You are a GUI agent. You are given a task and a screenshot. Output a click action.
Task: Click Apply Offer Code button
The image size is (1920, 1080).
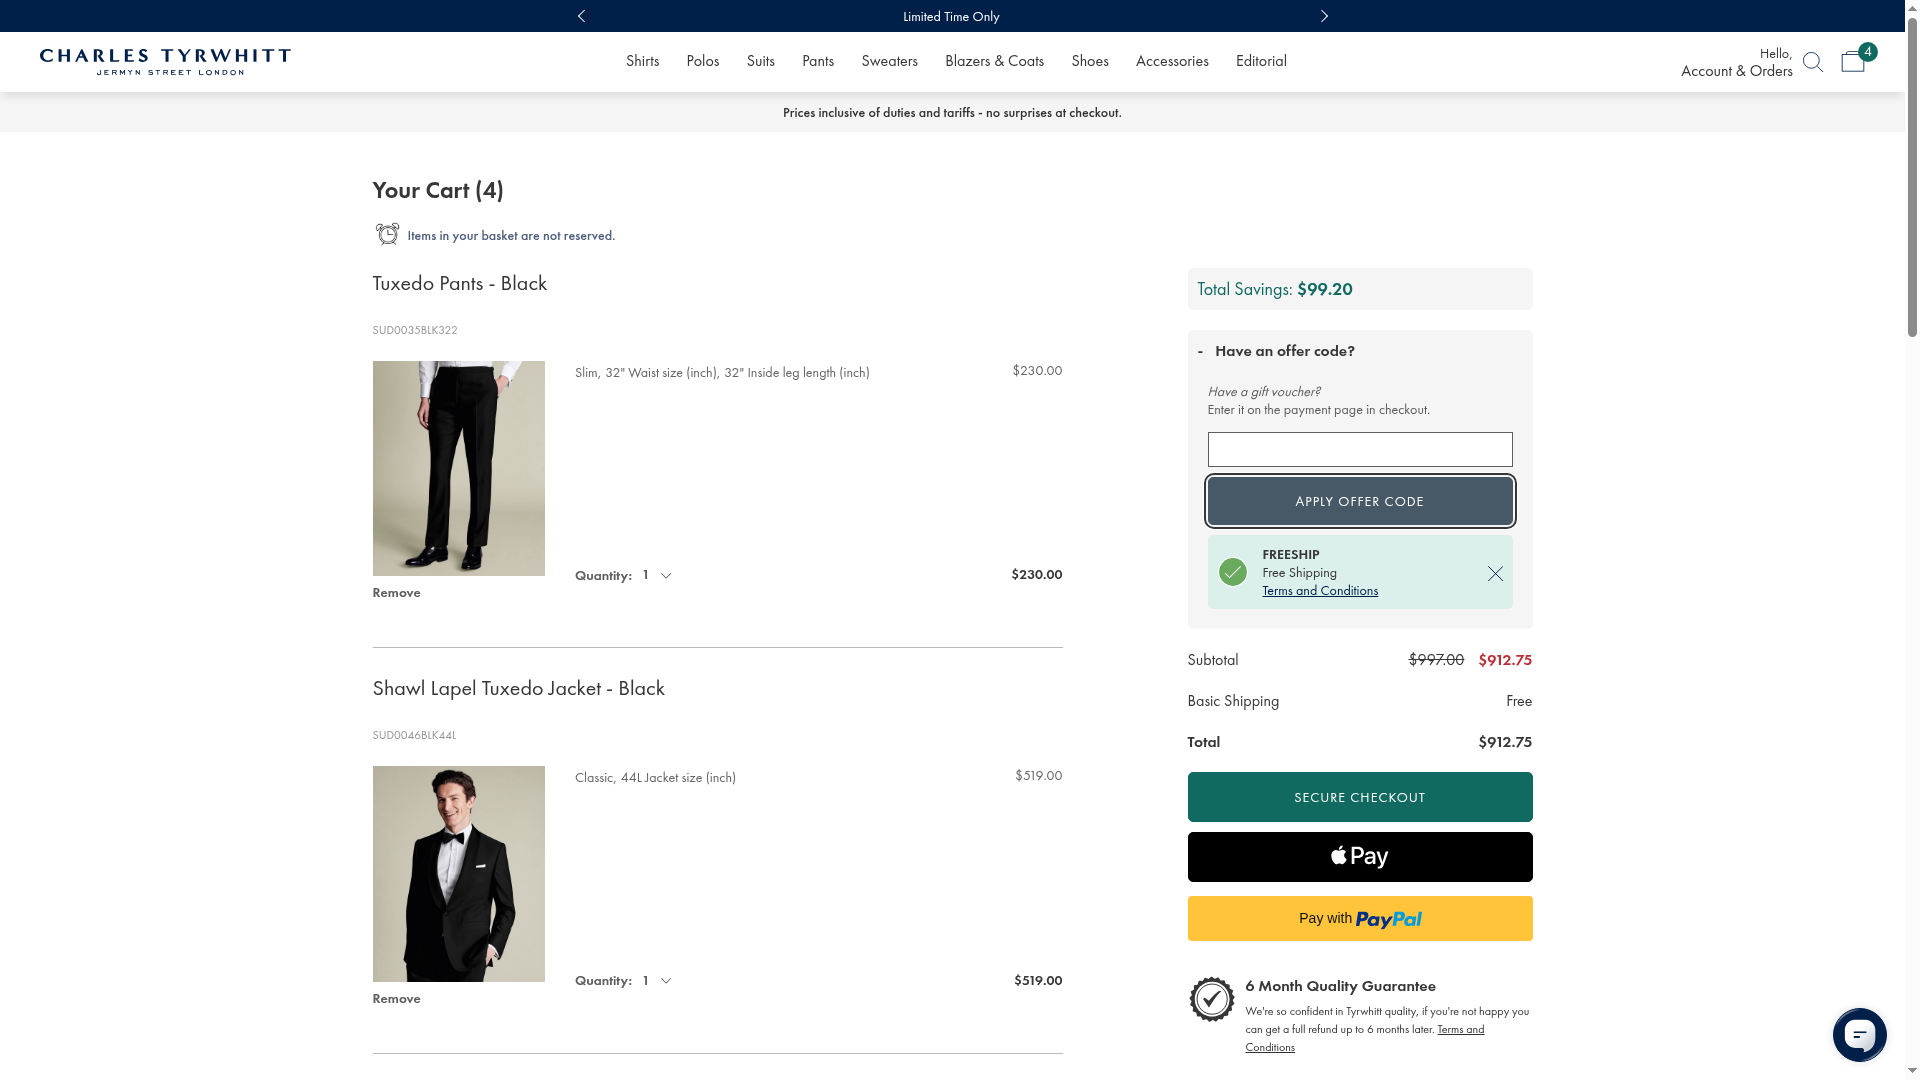coord(1359,501)
